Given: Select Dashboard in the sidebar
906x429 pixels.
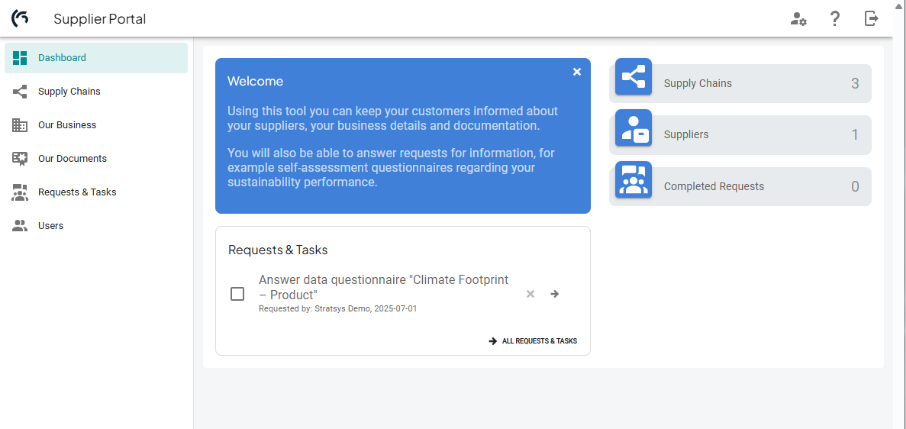Looking at the screenshot, I should point(62,58).
